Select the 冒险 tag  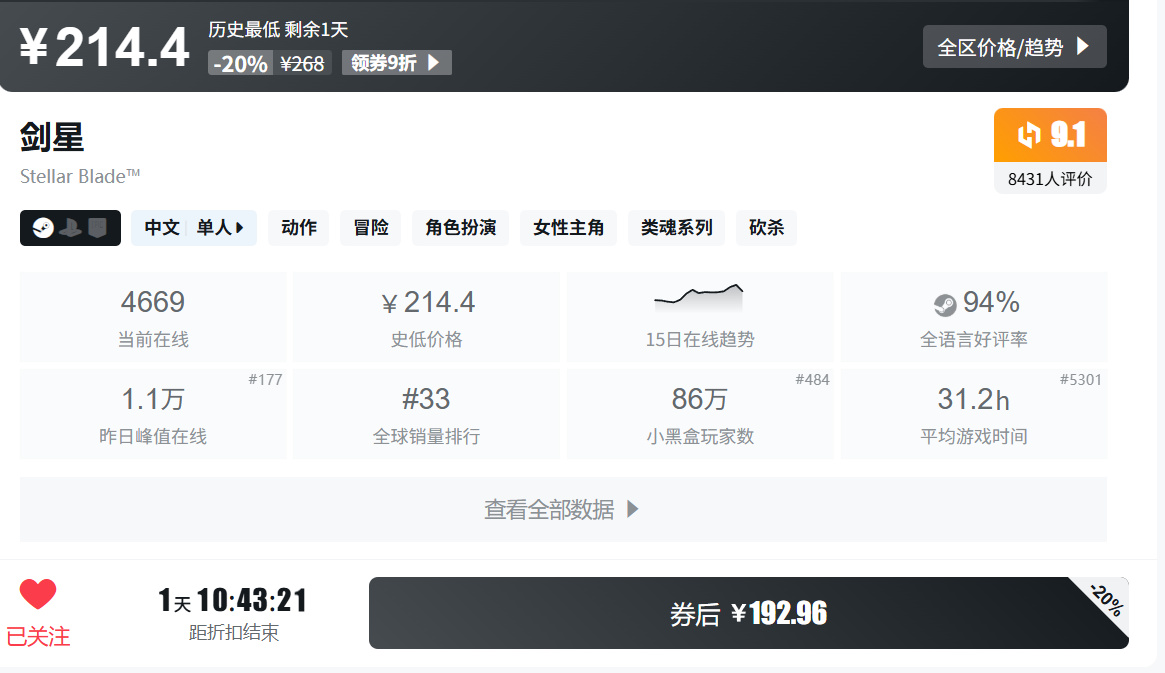pyautogui.click(x=371, y=228)
